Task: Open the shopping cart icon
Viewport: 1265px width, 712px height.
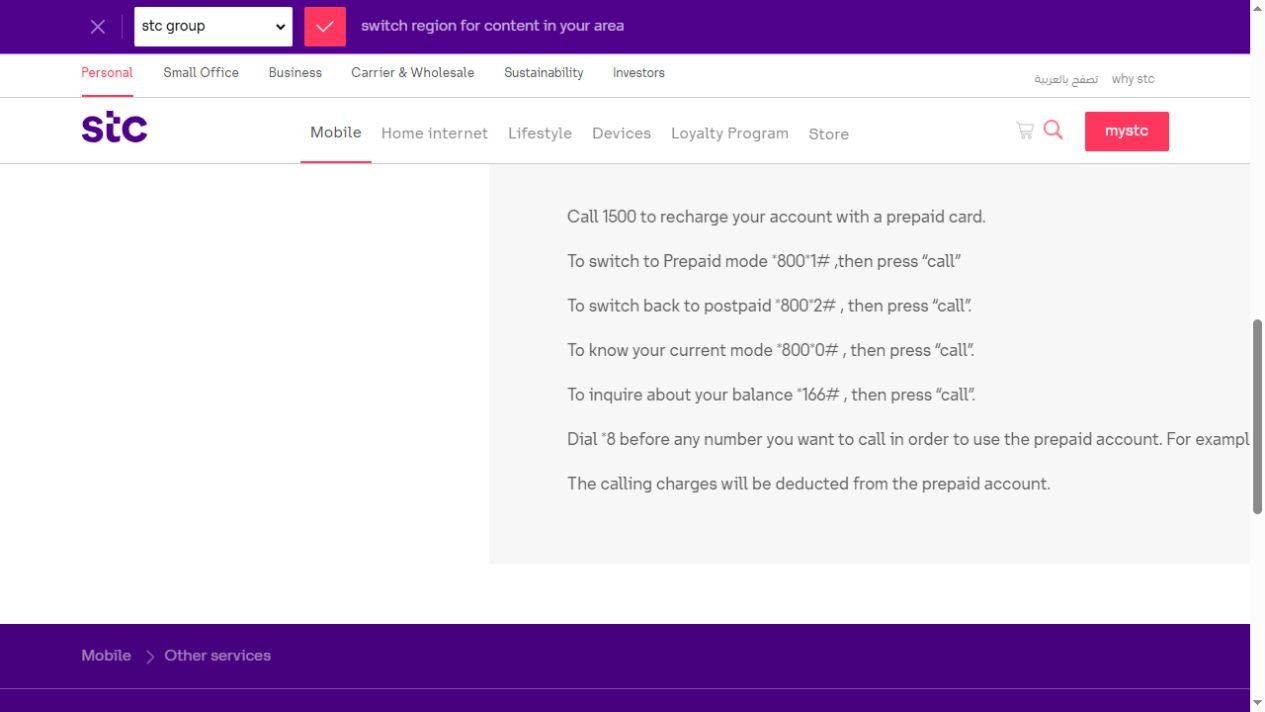Action: (x=1024, y=130)
